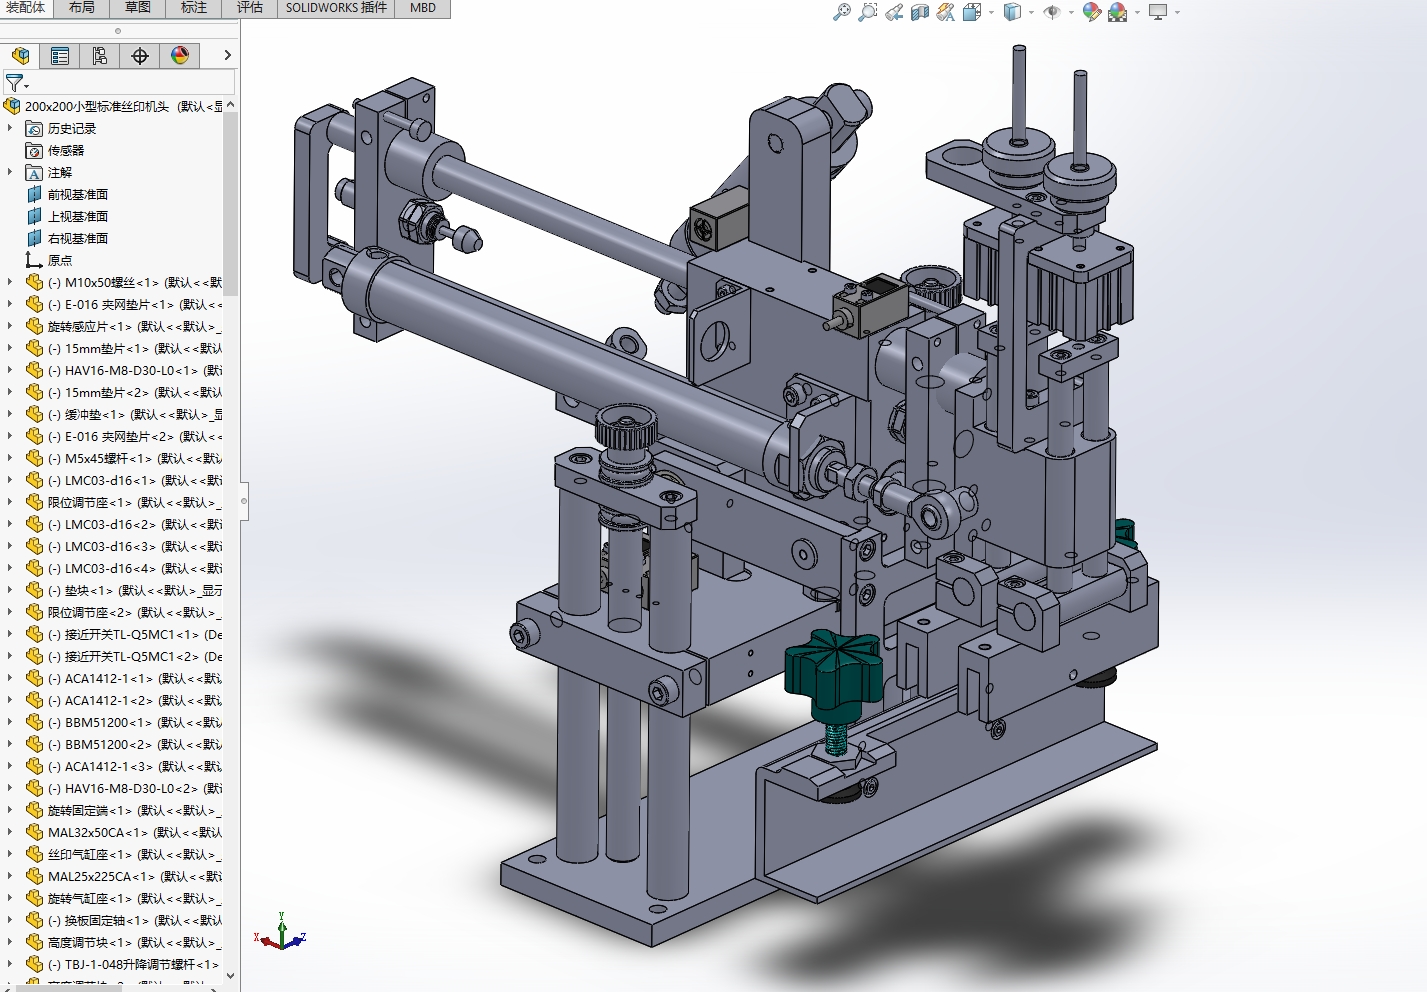Click the LMC03-d16<1> component icon
The height and width of the screenshot is (992, 1427).
[x=34, y=480]
